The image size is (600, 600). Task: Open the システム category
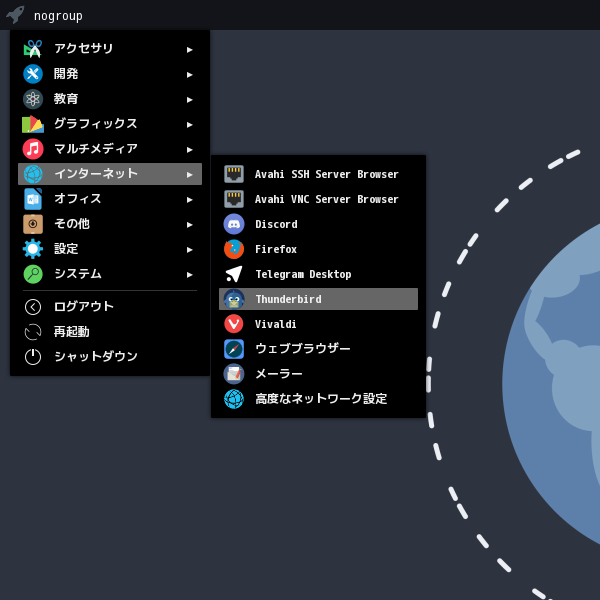(110, 274)
